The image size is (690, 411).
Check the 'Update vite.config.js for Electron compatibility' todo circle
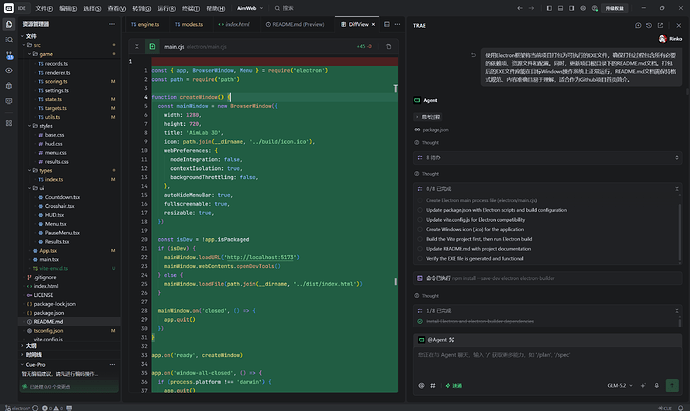(420, 220)
